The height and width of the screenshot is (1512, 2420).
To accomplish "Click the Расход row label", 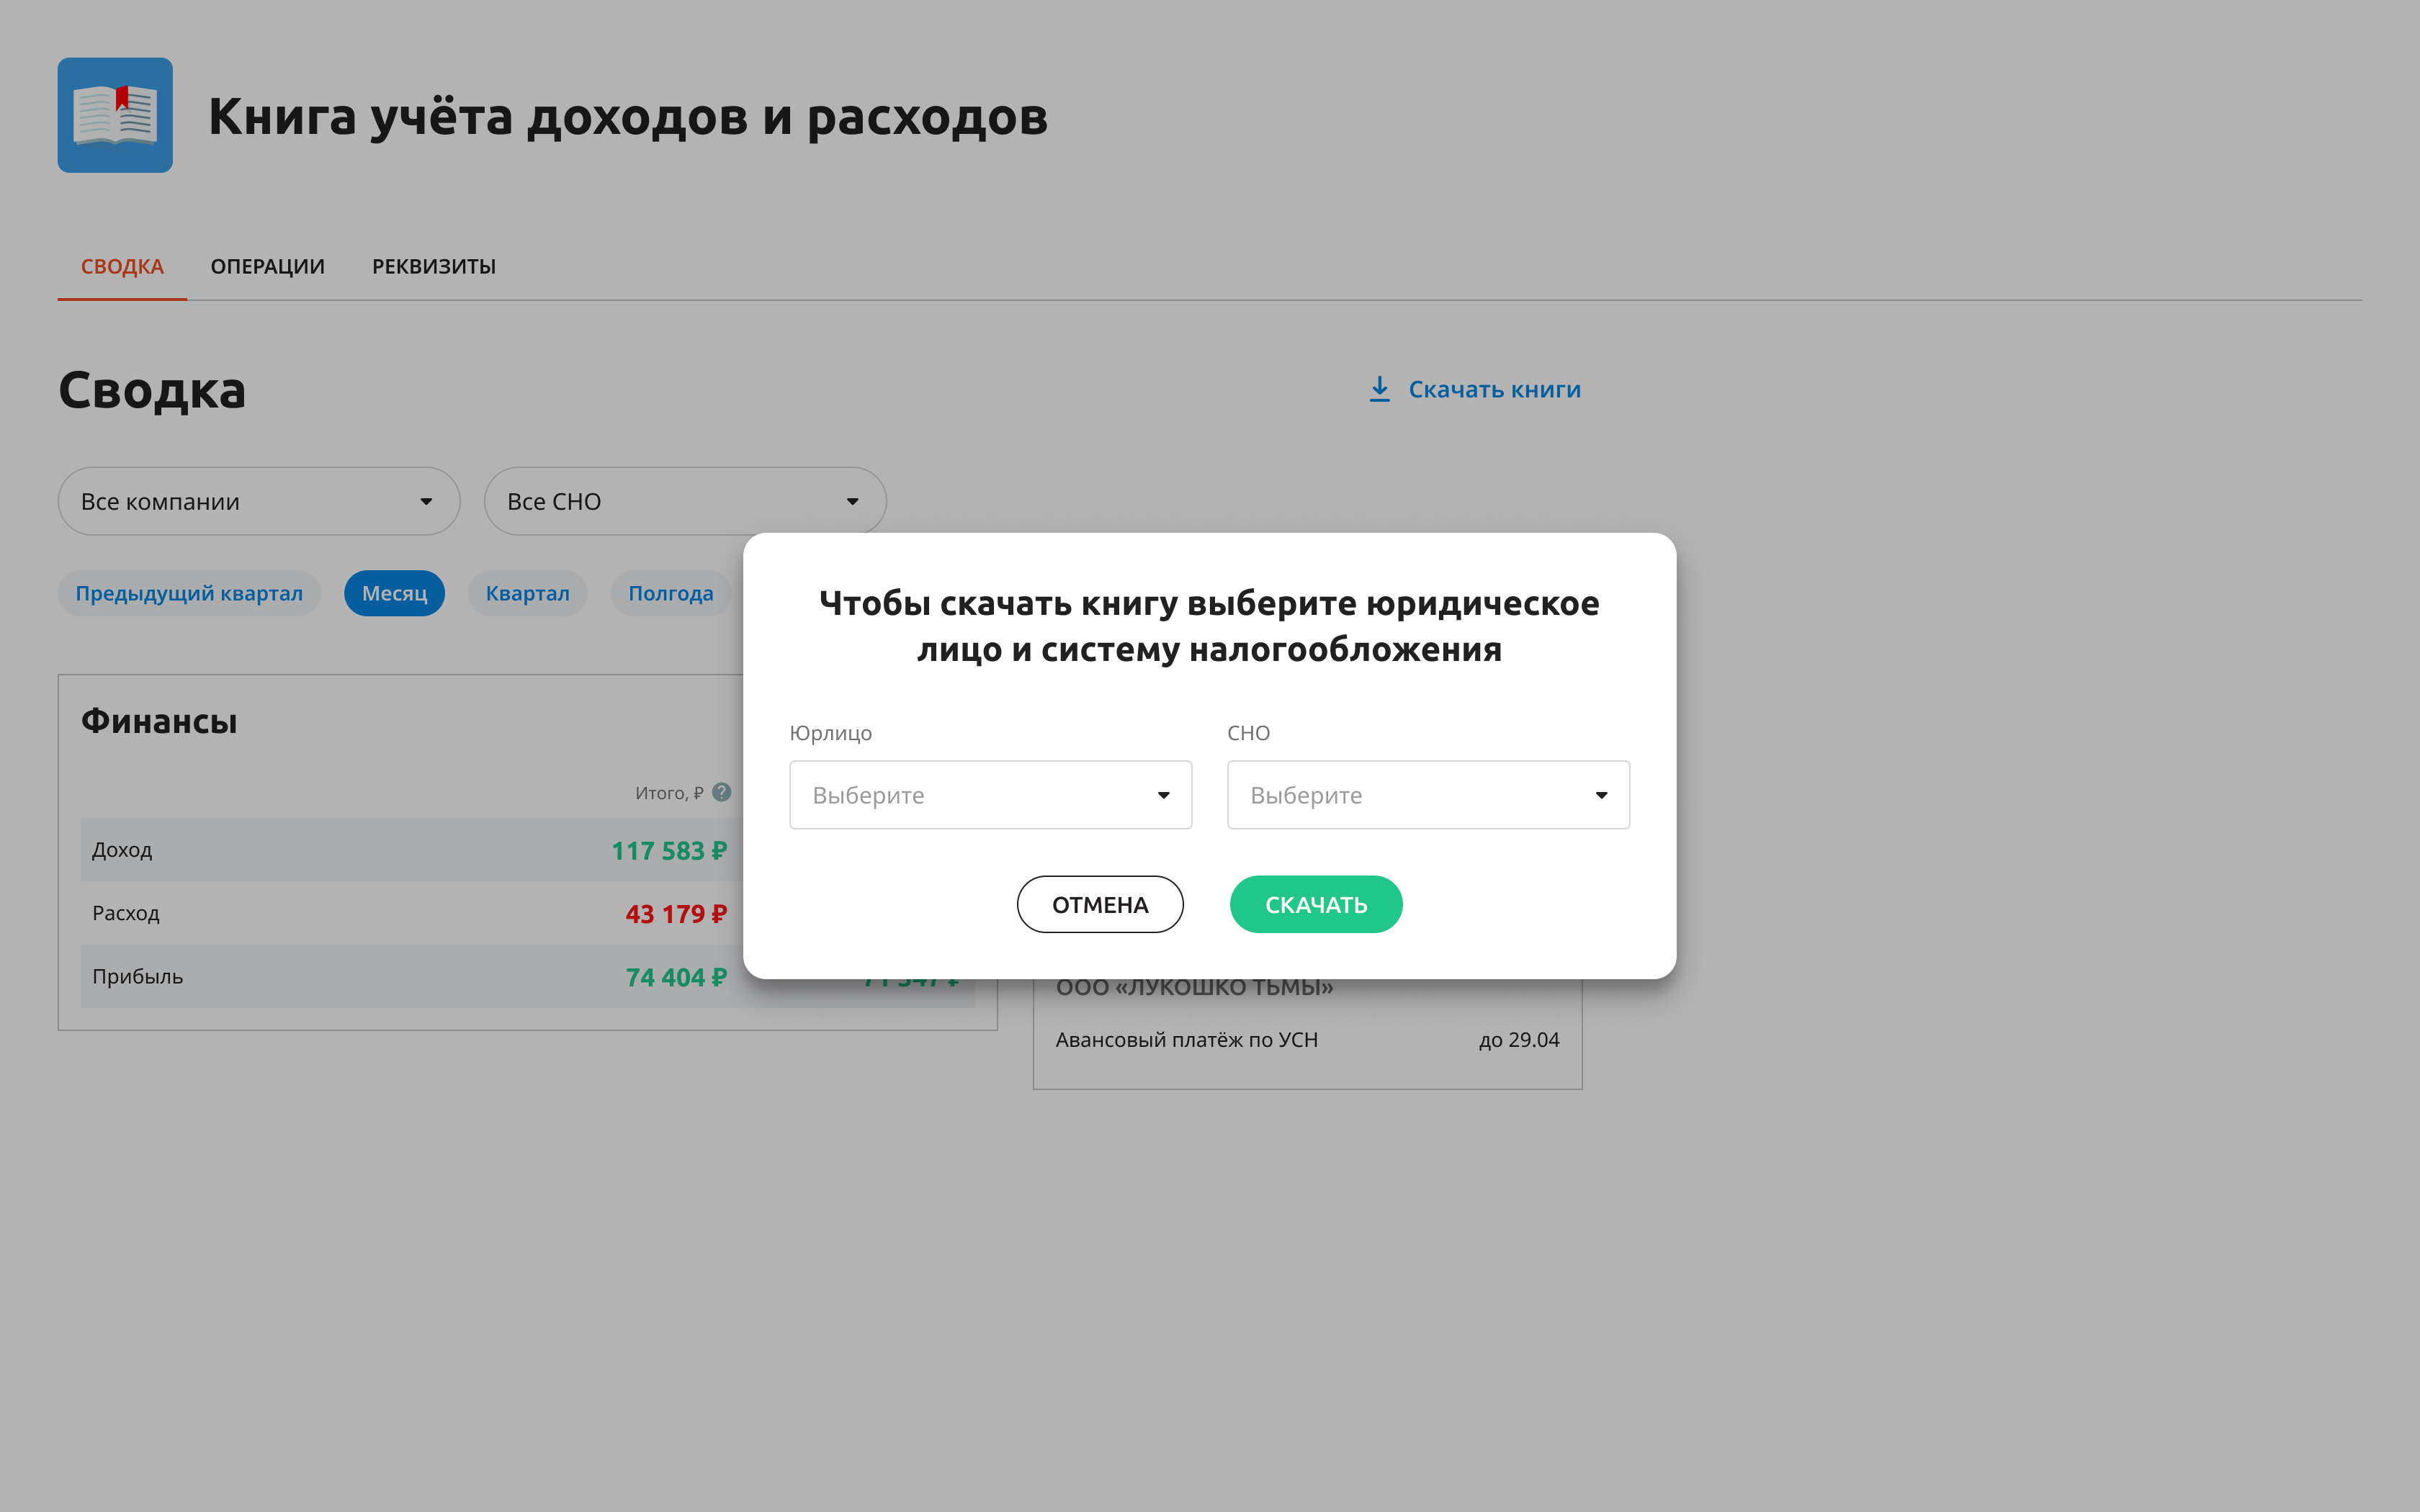I will coord(126,913).
